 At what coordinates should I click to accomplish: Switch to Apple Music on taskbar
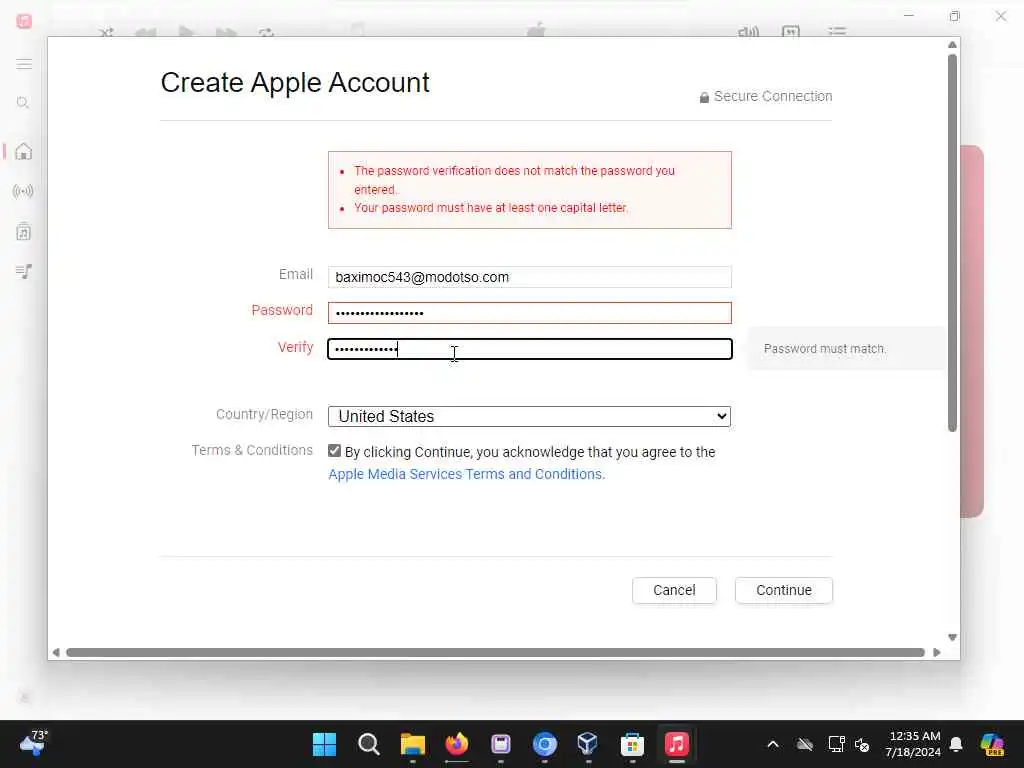(x=677, y=743)
